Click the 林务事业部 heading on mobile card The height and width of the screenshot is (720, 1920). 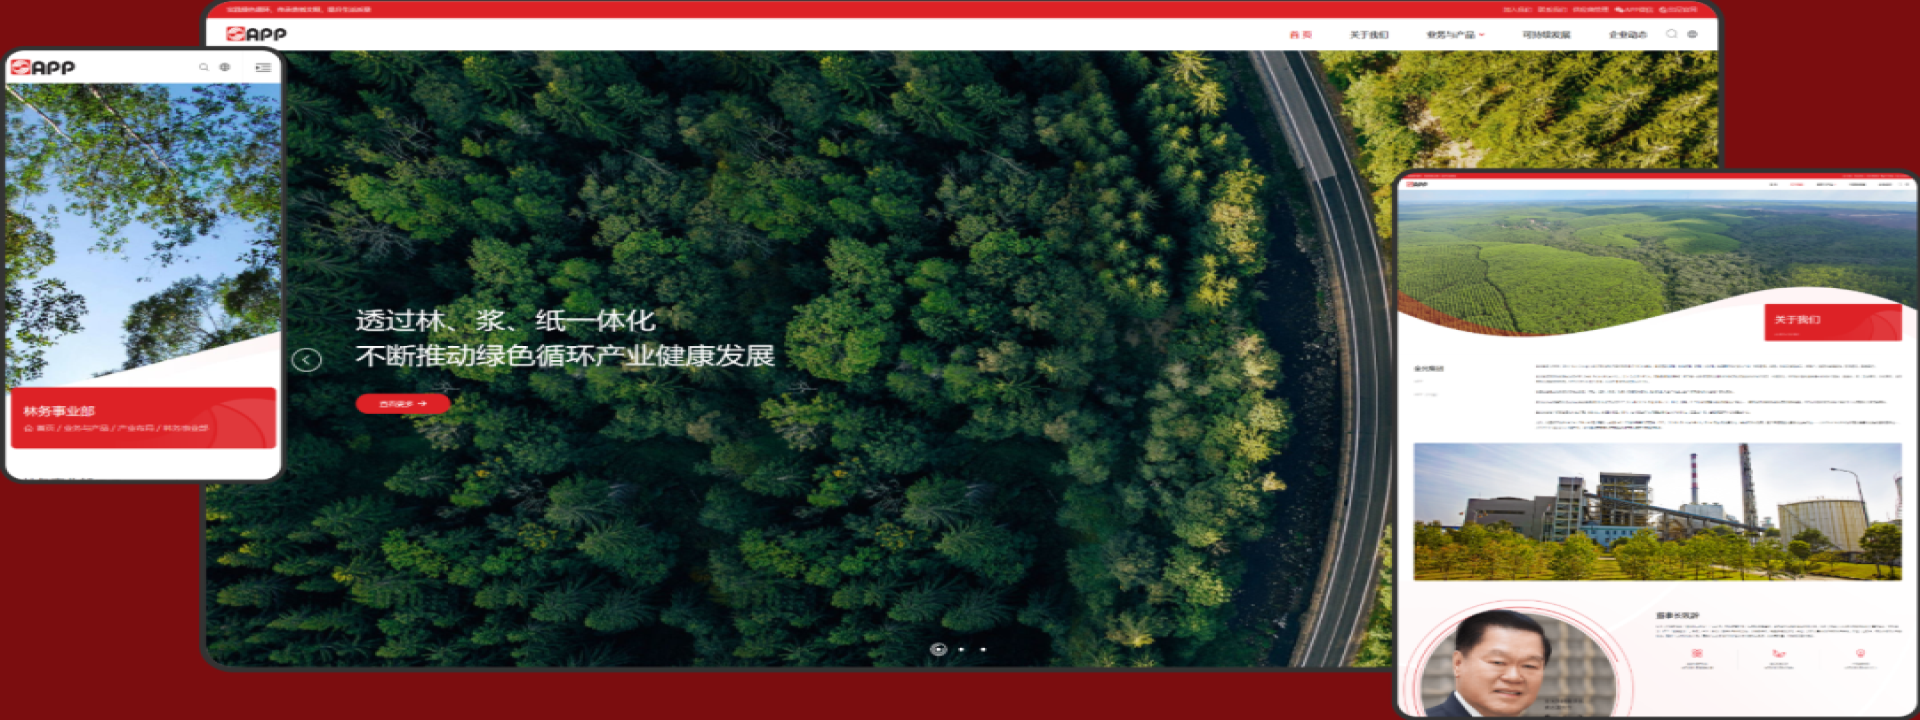(59, 411)
